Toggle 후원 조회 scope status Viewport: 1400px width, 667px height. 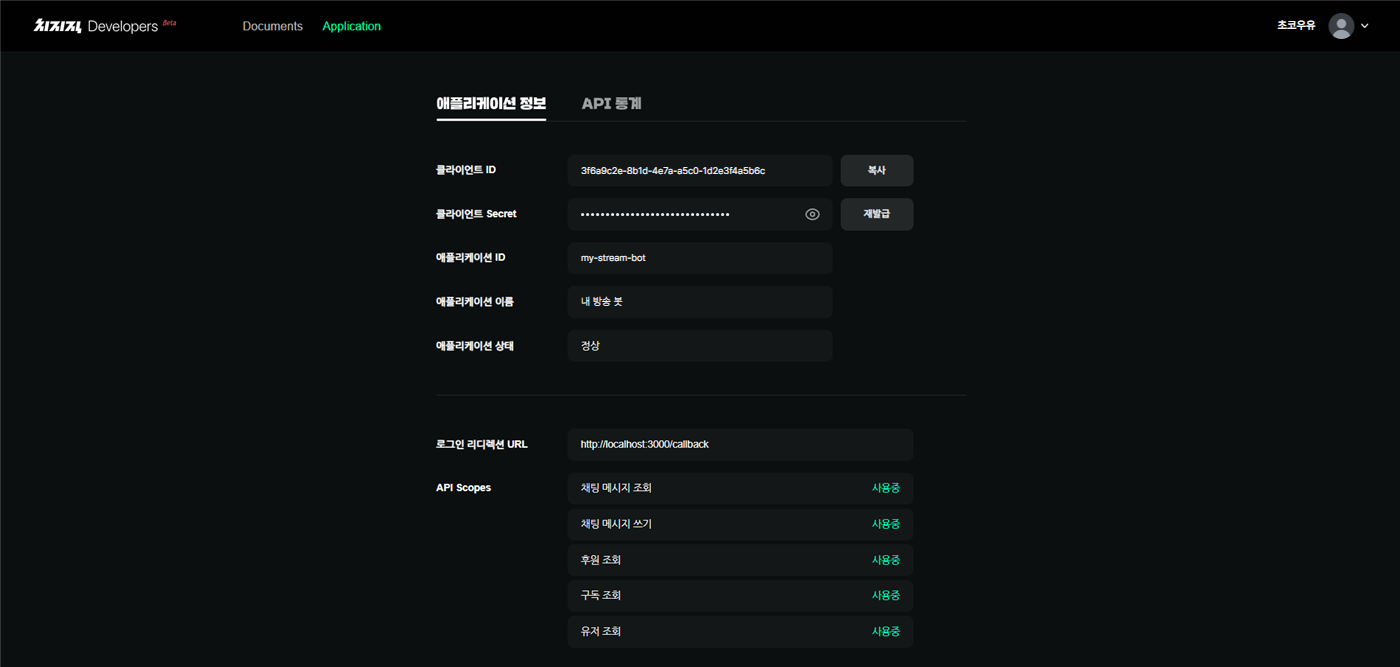pos(886,560)
